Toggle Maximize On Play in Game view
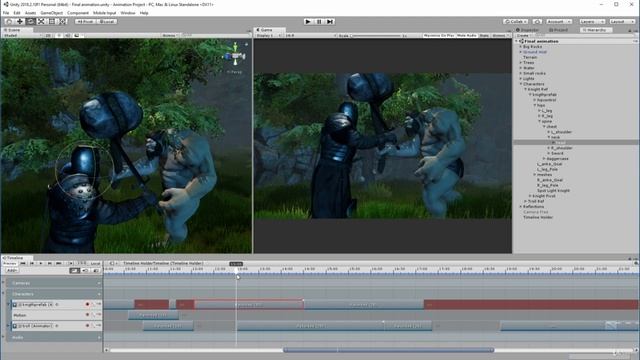Screen dimensions: 640x360 pos(439,36)
